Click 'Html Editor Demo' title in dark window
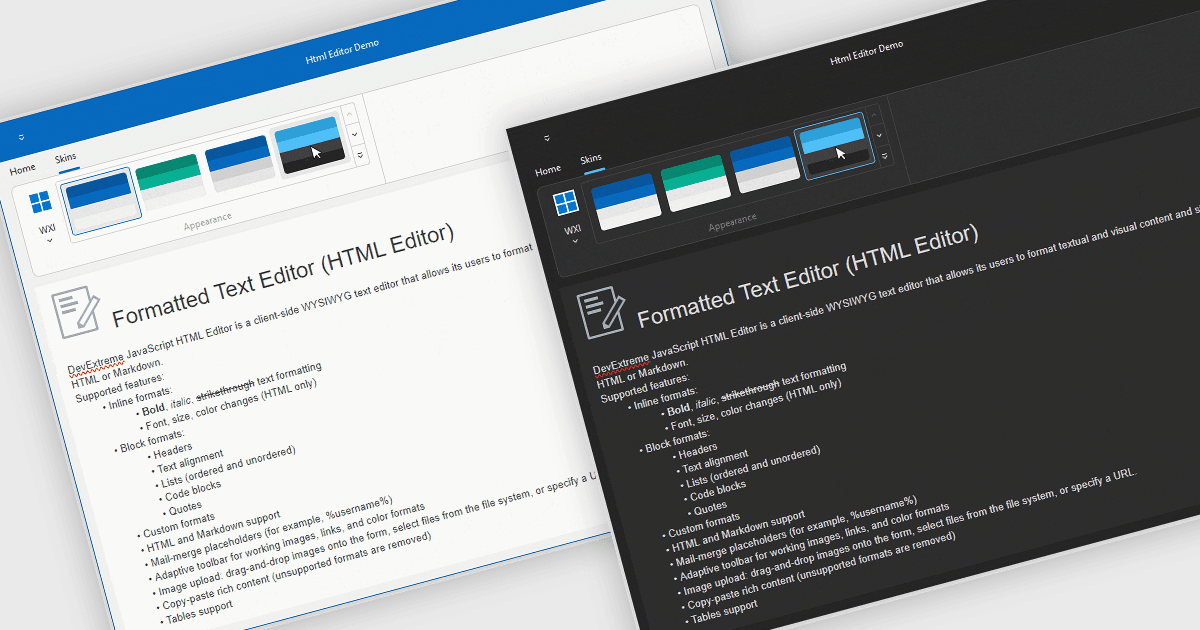Image resolution: width=1200 pixels, height=630 pixels. click(866, 53)
